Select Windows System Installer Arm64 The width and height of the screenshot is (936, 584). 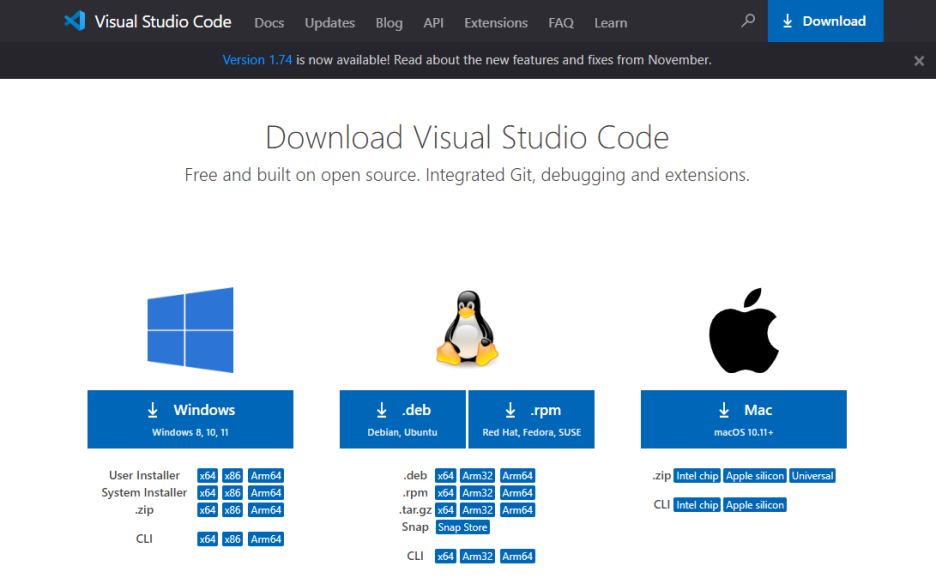click(x=266, y=493)
